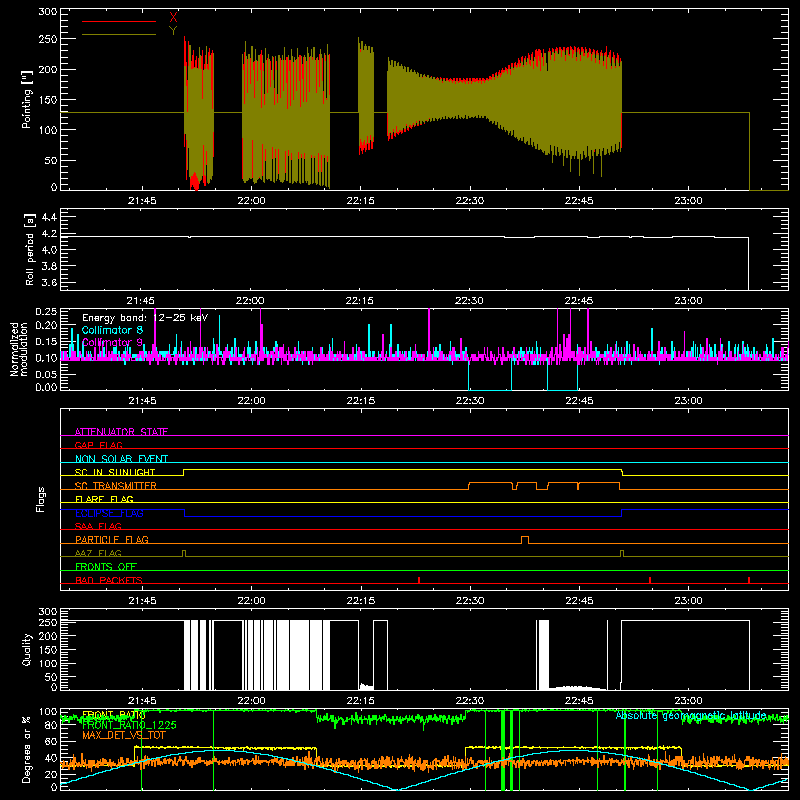
Task: Click the Absolute geomagnetic latitude label
Action: pyautogui.click(x=691, y=716)
